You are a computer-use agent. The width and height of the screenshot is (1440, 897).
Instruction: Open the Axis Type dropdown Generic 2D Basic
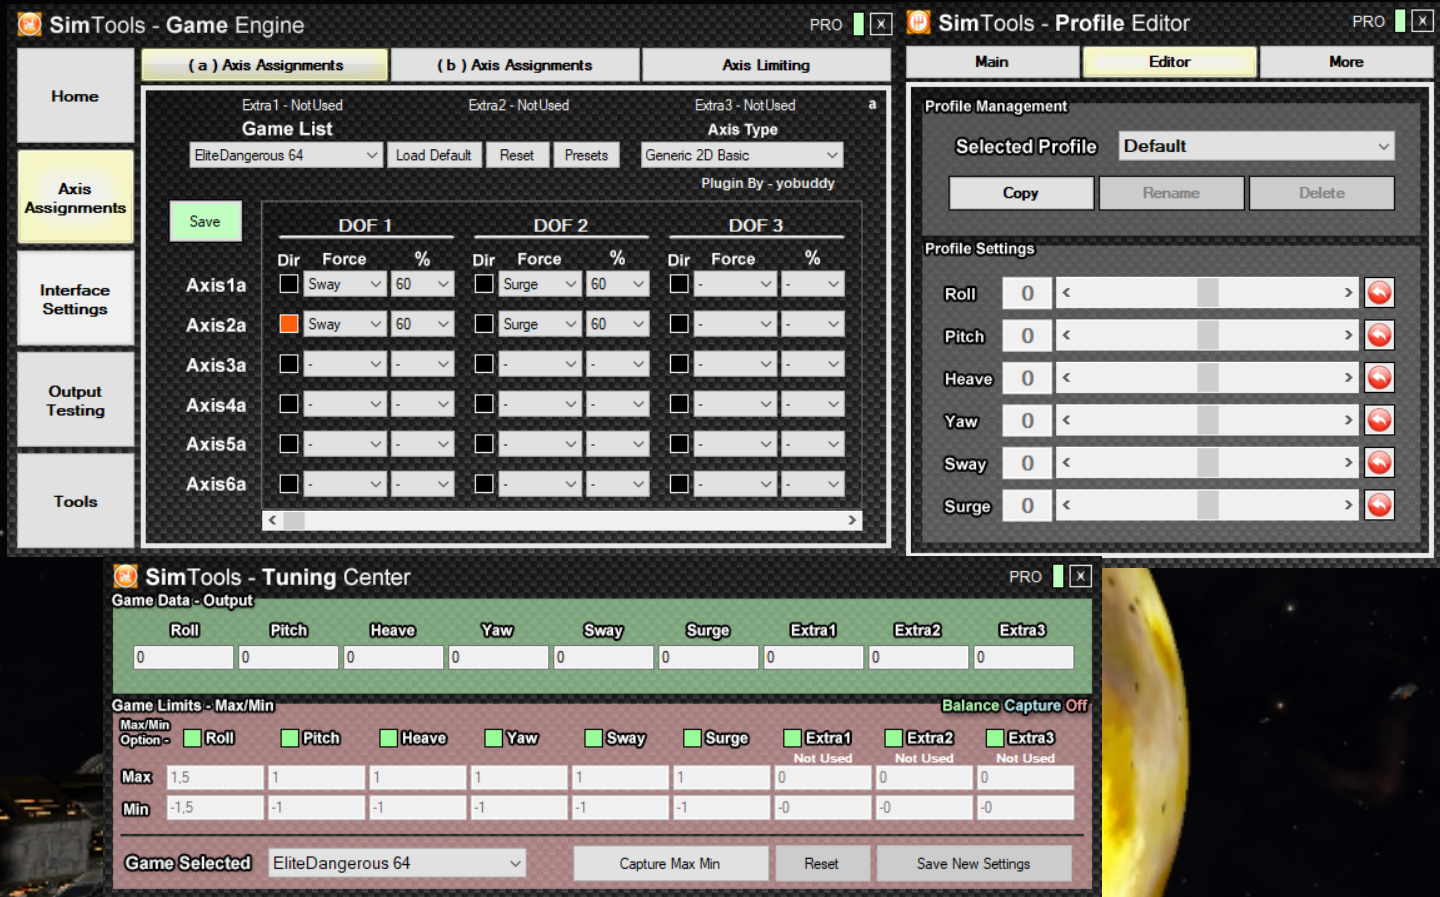click(742, 155)
